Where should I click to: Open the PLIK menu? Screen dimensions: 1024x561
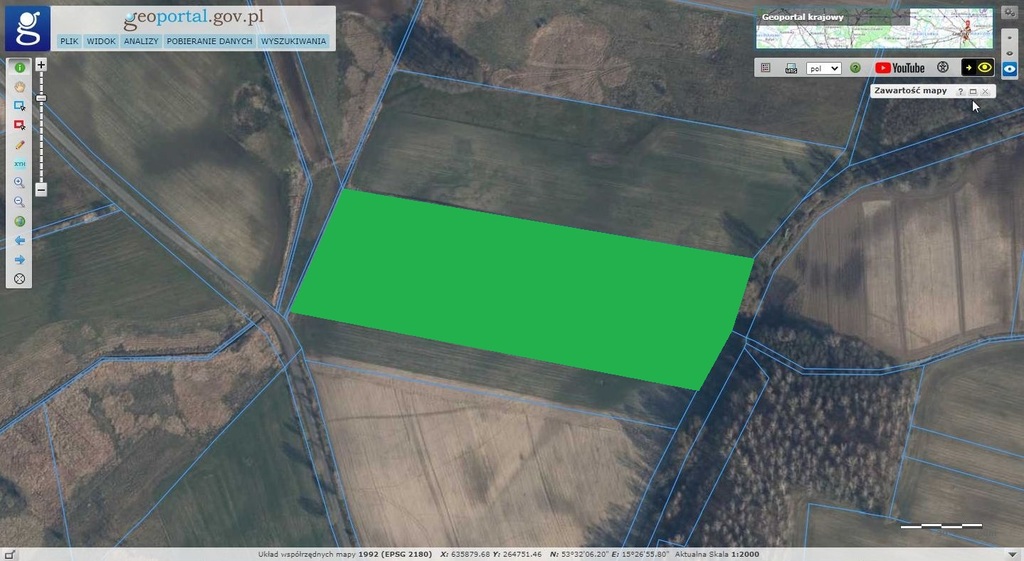click(x=69, y=41)
